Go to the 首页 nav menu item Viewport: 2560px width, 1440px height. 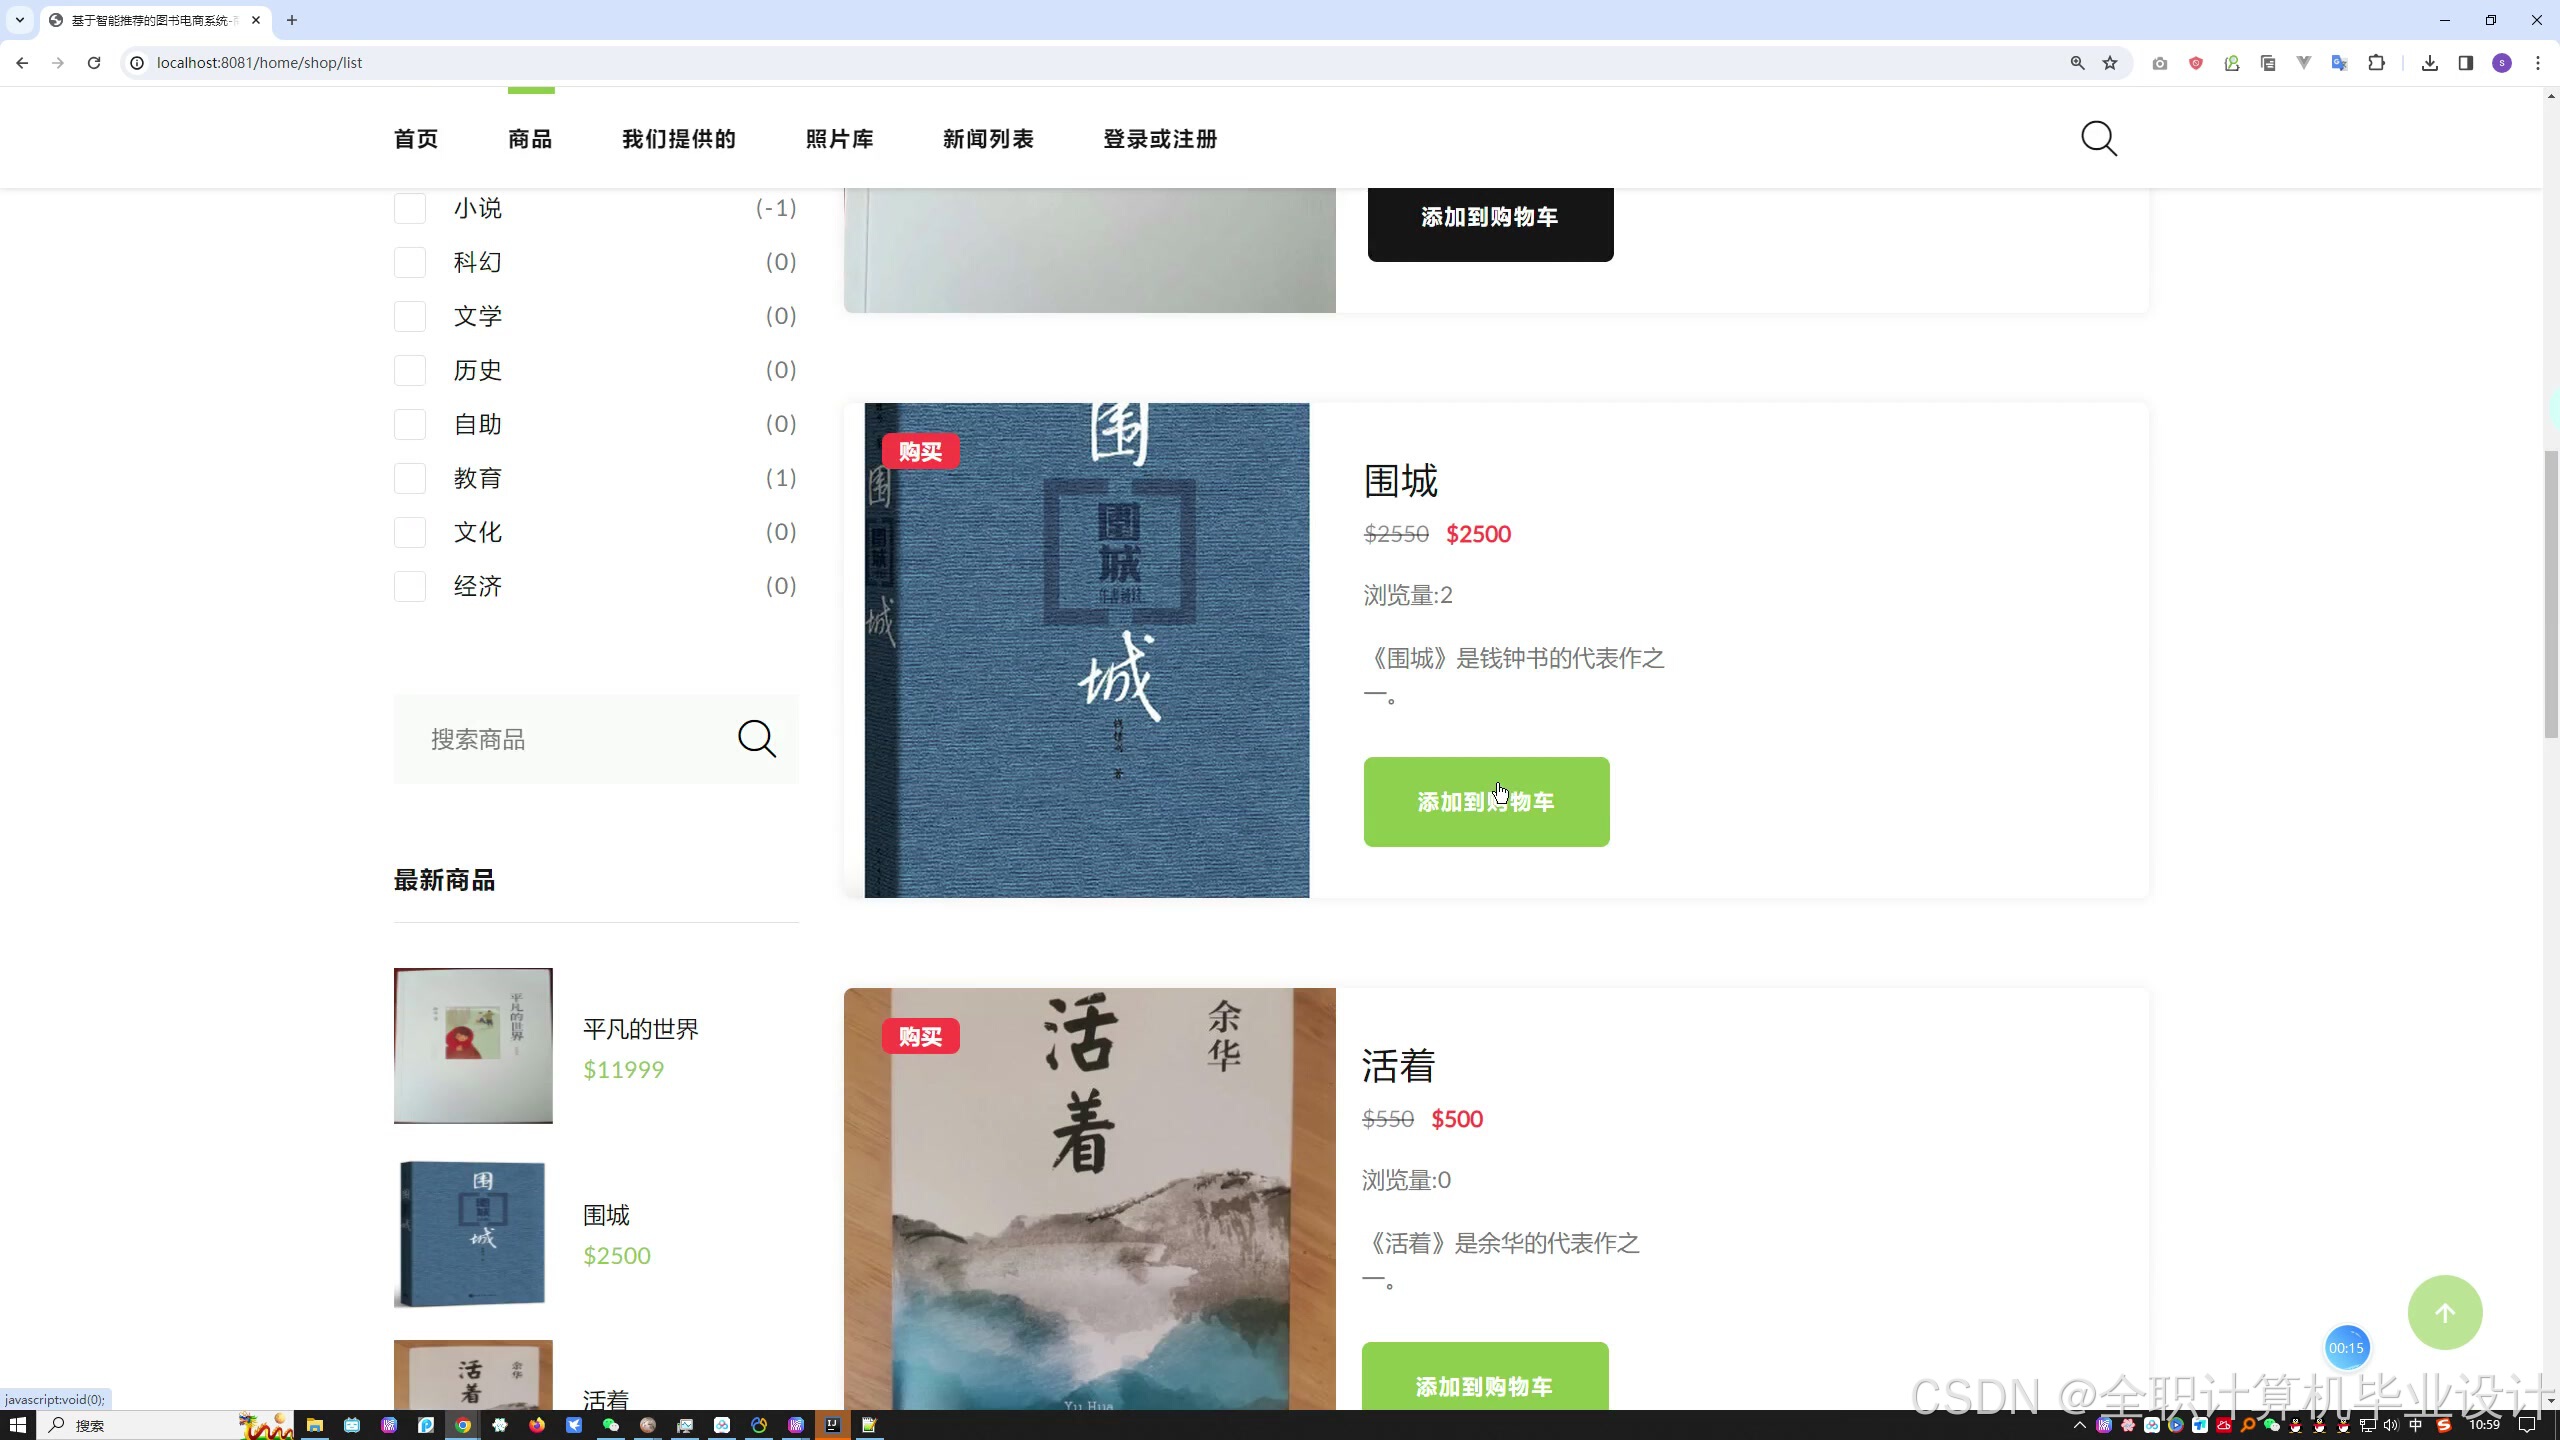(x=415, y=139)
